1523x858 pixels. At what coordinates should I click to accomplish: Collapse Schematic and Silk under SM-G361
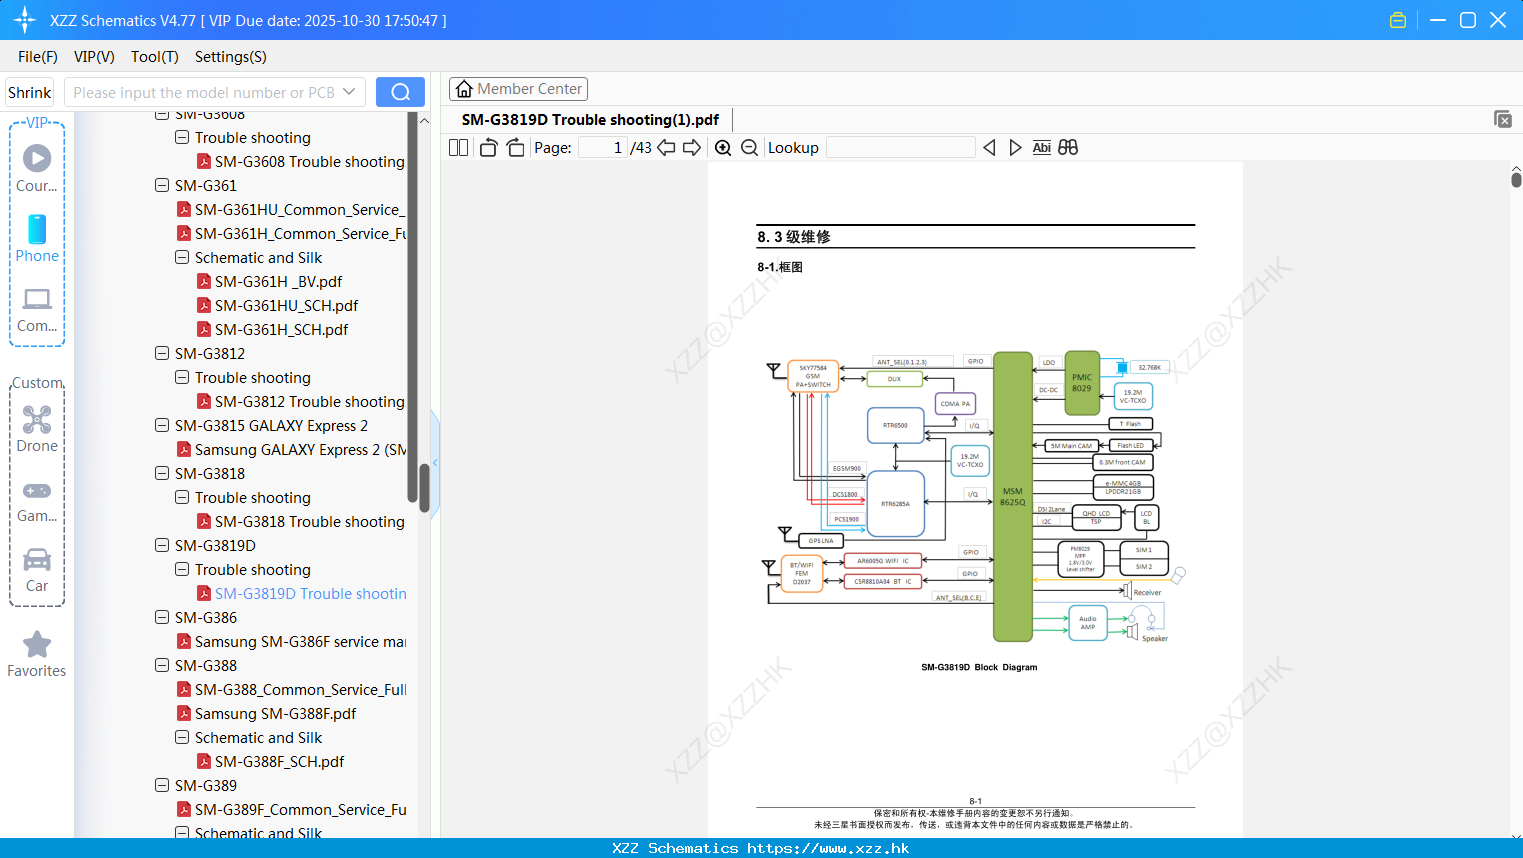(x=182, y=257)
